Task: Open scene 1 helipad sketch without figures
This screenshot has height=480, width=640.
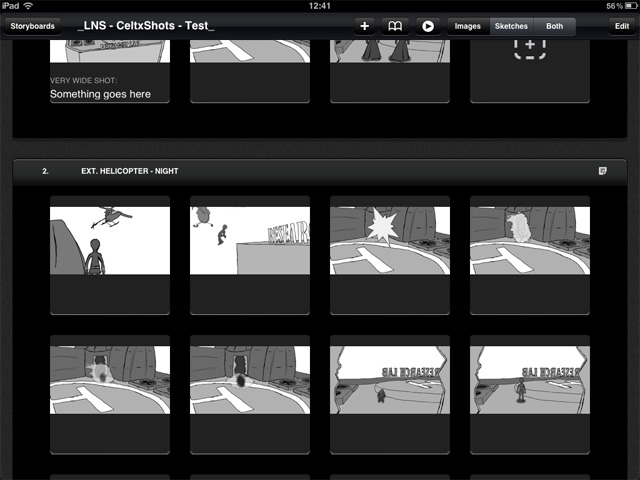Action: [x=250, y=51]
